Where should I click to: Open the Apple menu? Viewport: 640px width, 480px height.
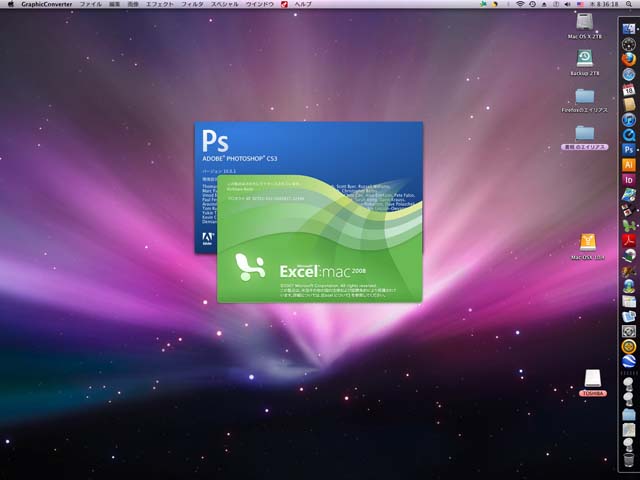pyautogui.click(x=11, y=4)
